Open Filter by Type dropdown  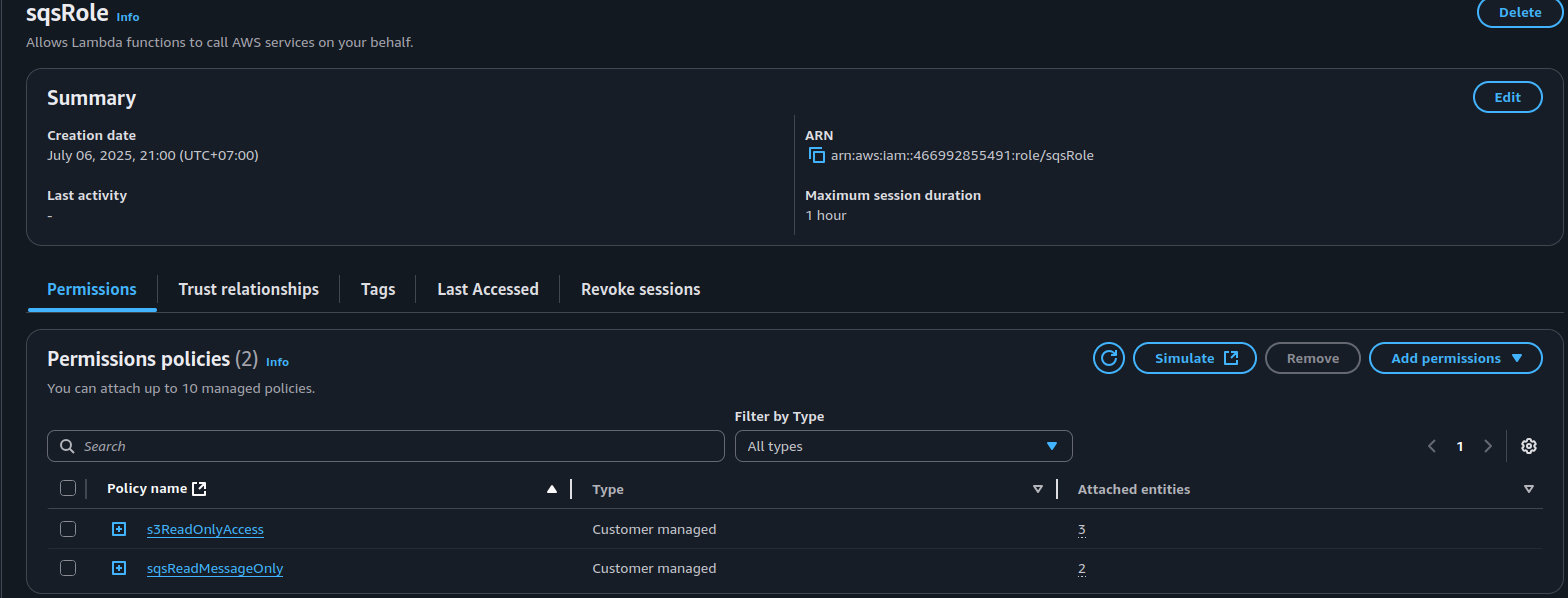coord(903,446)
